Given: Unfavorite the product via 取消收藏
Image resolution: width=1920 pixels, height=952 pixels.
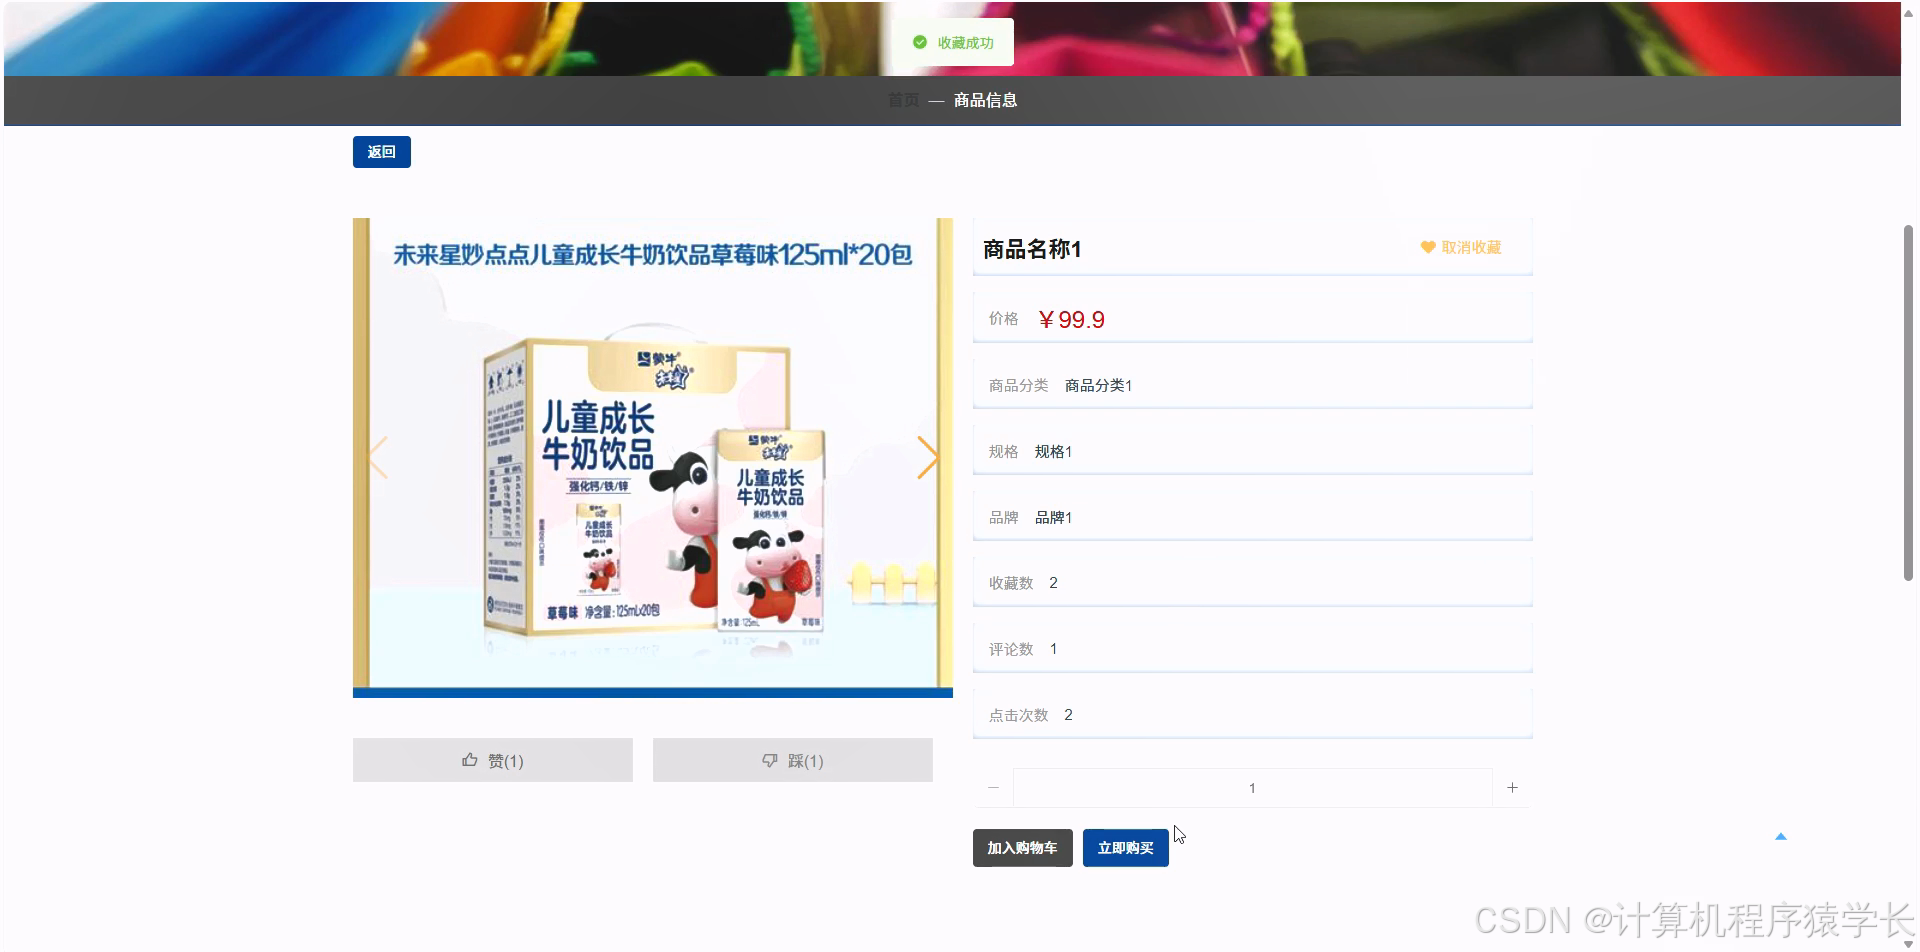Looking at the screenshot, I should (1470, 247).
